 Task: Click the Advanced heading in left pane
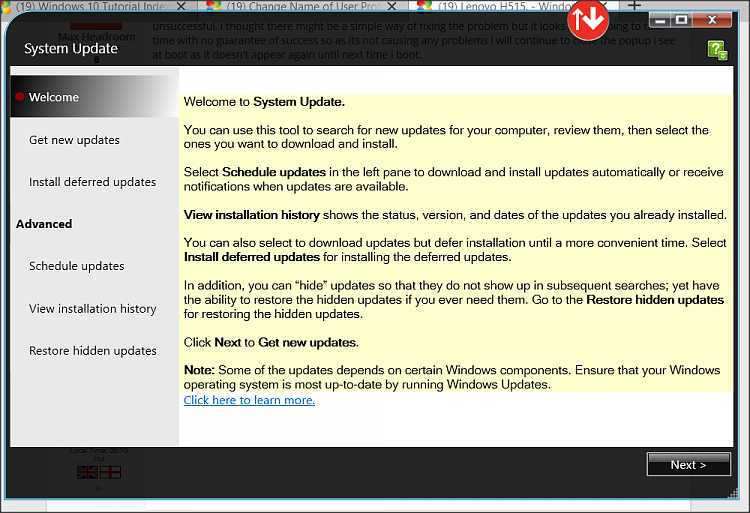click(x=44, y=224)
